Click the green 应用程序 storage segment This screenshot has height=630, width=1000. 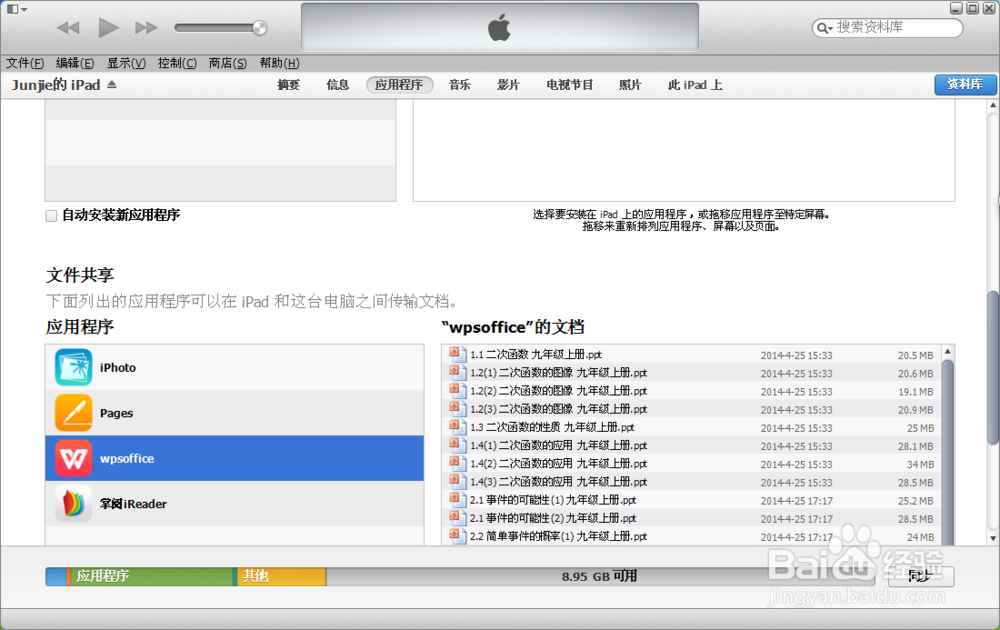152,576
